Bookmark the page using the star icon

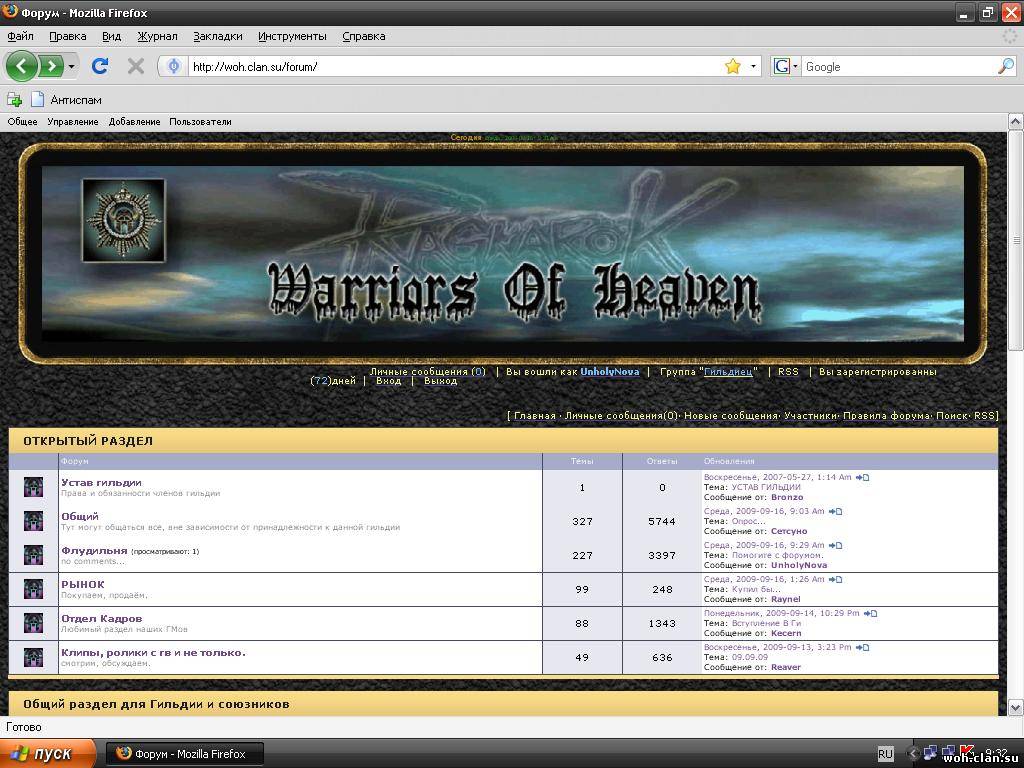coord(732,66)
